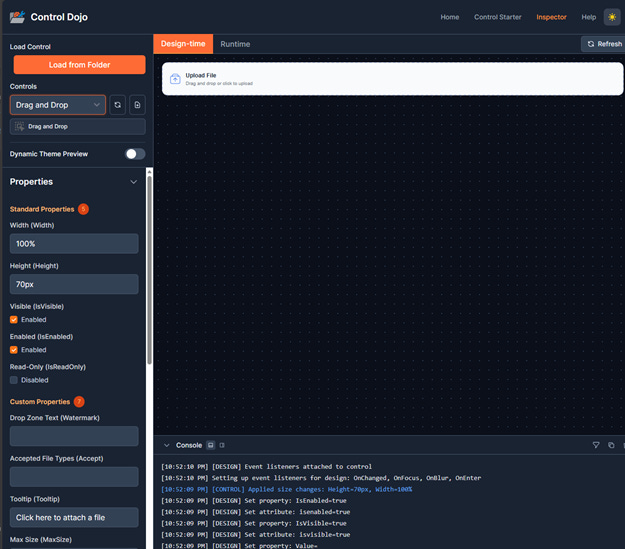Click the Custom Properties count badge 7
Image resolution: width=625 pixels, height=549 pixels.
(79, 401)
